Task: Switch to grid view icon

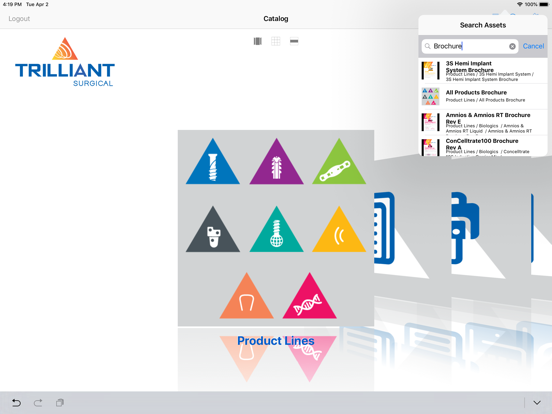Action: point(276,41)
